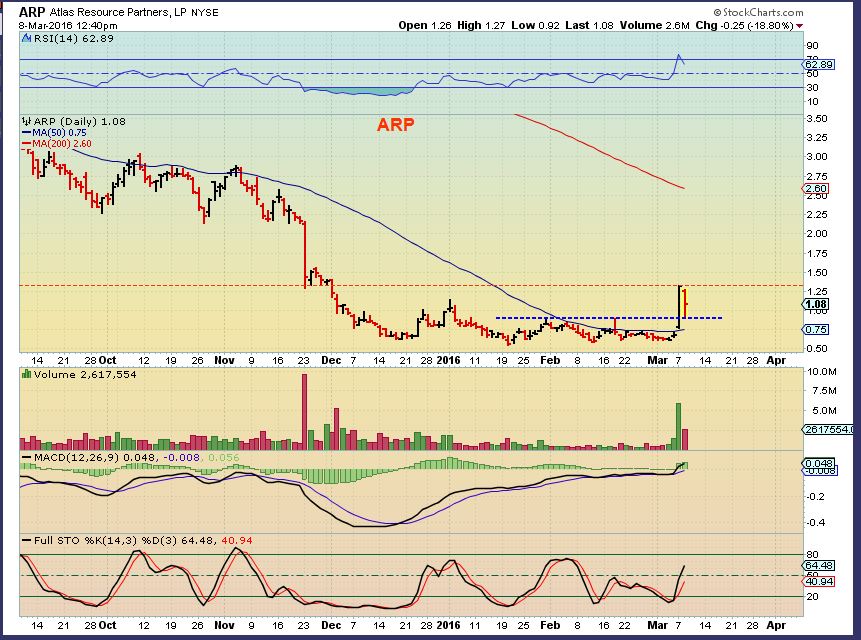Click the High 1.27 value
This screenshot has width=861, height=640.
point(481,25)
